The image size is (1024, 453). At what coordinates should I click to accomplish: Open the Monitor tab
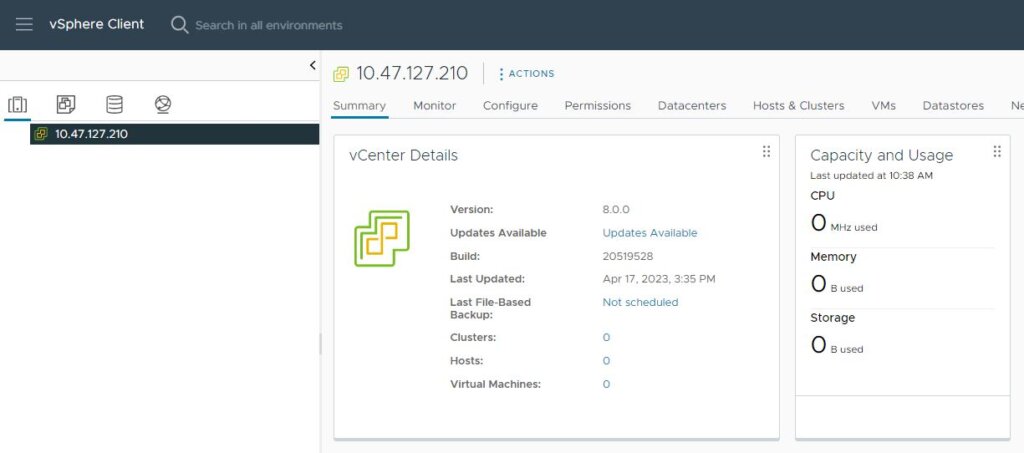point(434,106)
